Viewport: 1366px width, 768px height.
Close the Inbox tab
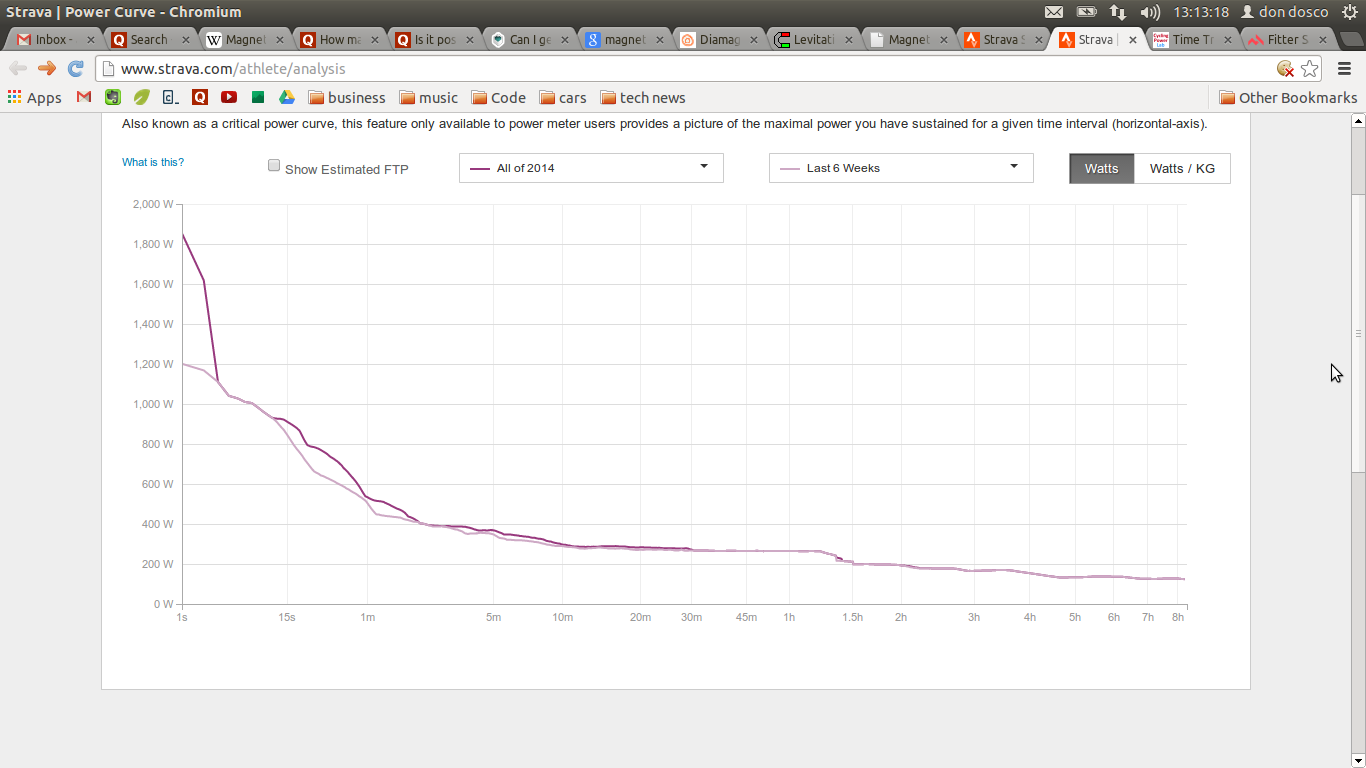[x=91, y=40]
